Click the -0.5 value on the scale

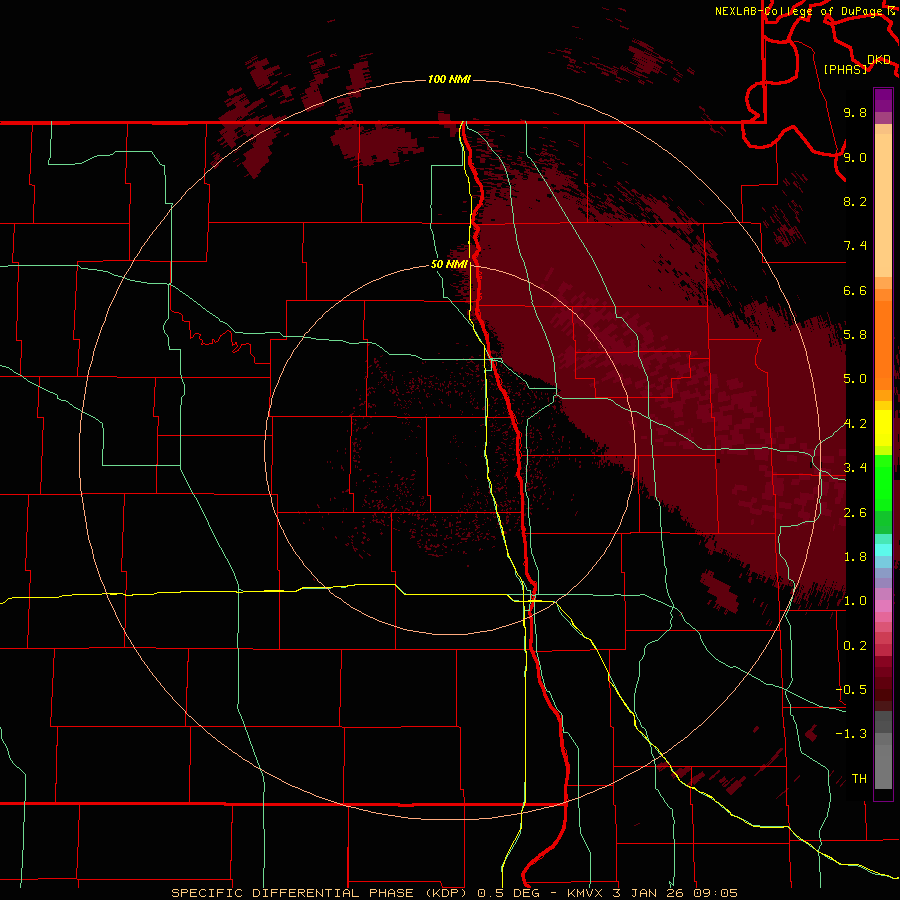click(851, 690)
